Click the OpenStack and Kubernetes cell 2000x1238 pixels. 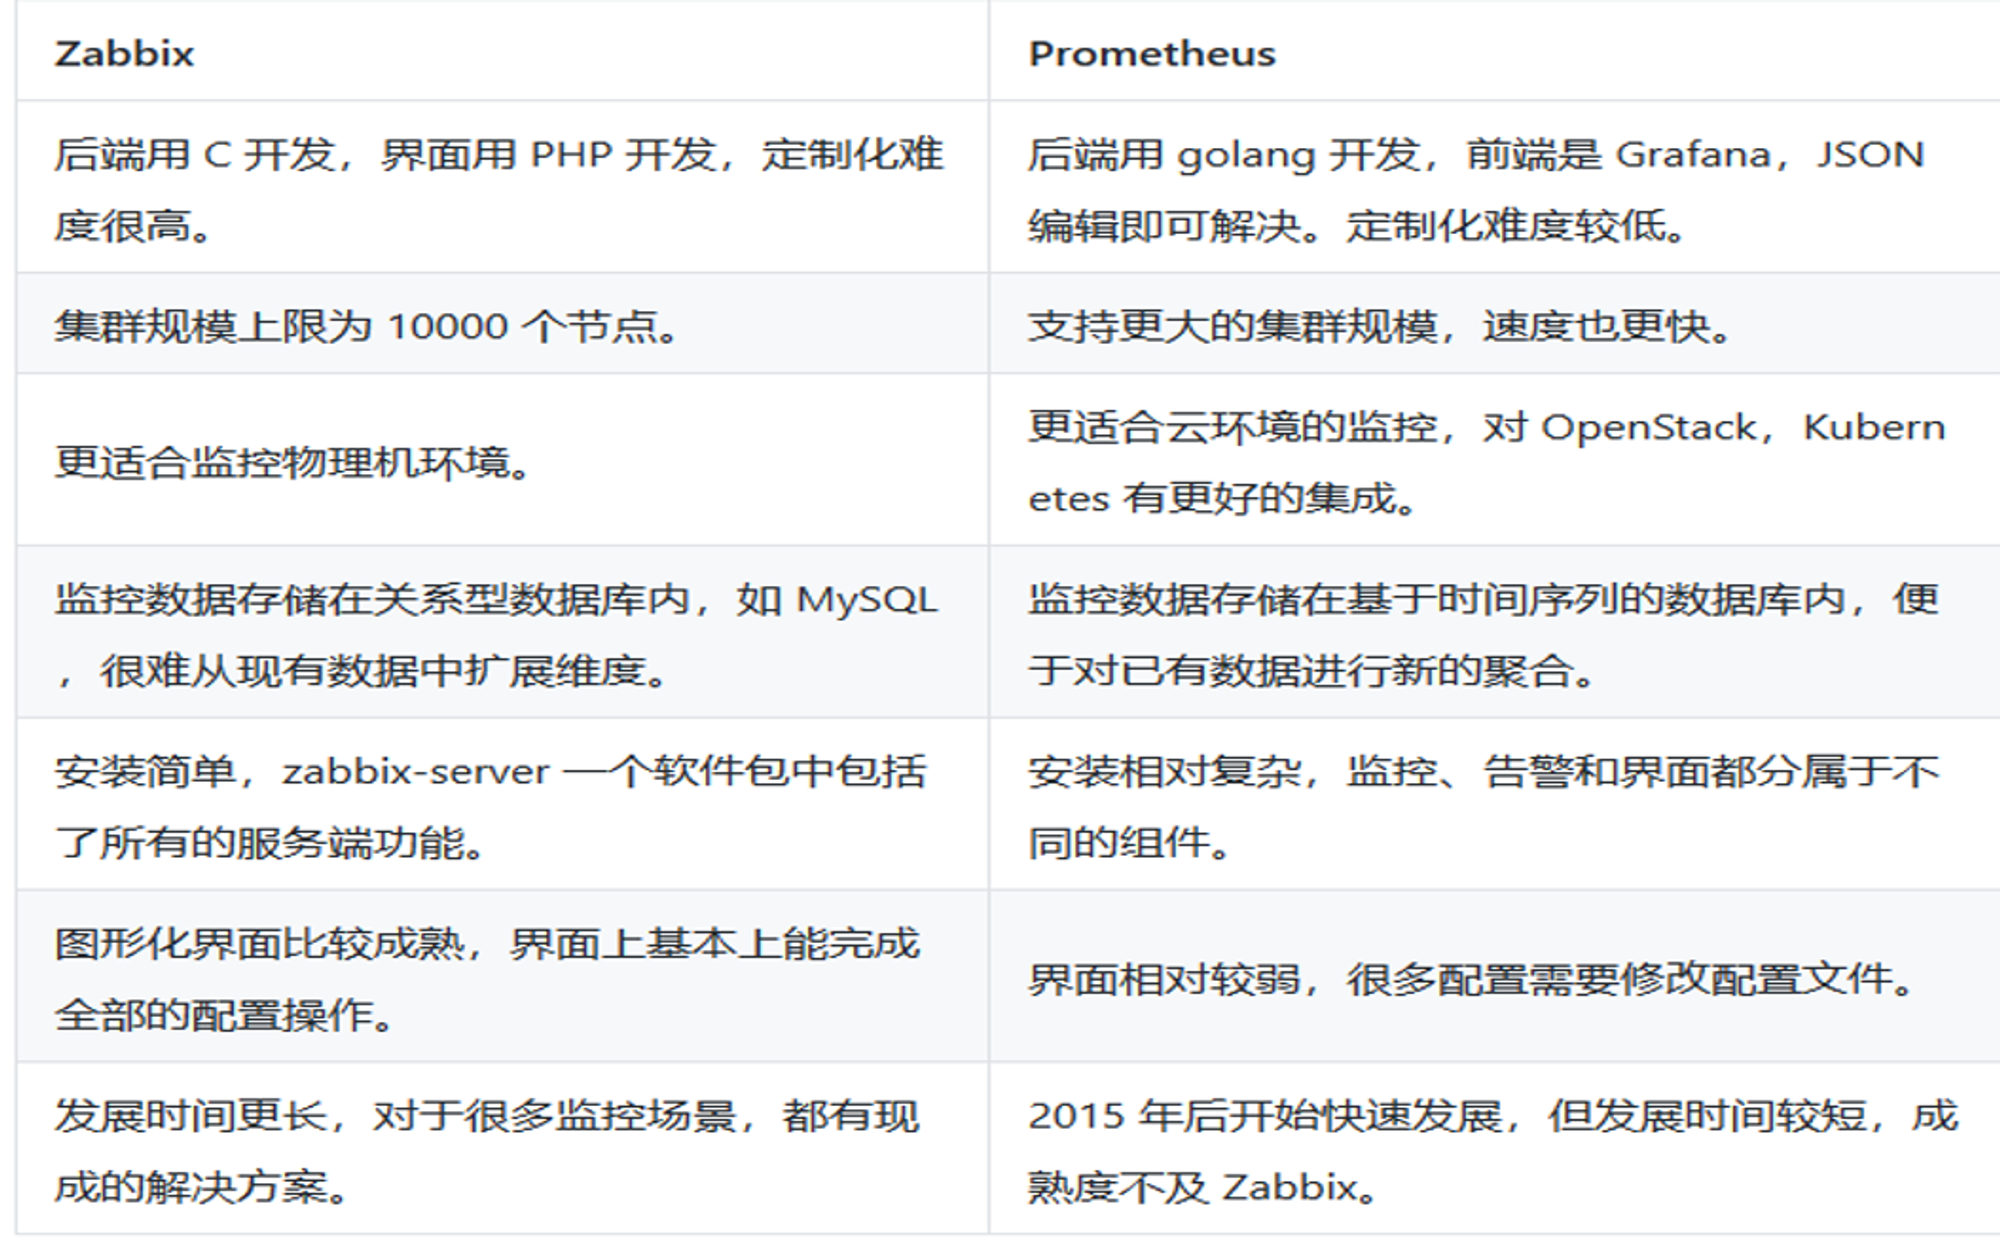pos(1486,462)
